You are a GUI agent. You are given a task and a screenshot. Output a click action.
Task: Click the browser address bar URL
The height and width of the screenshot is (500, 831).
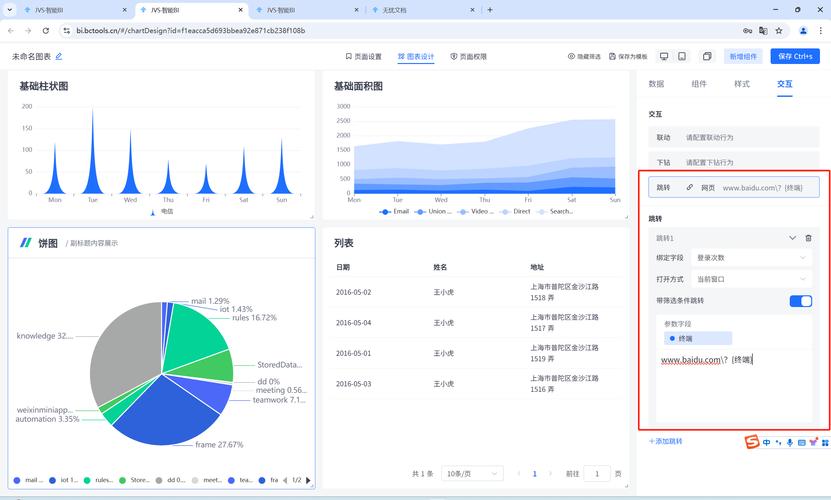(191, 31)
